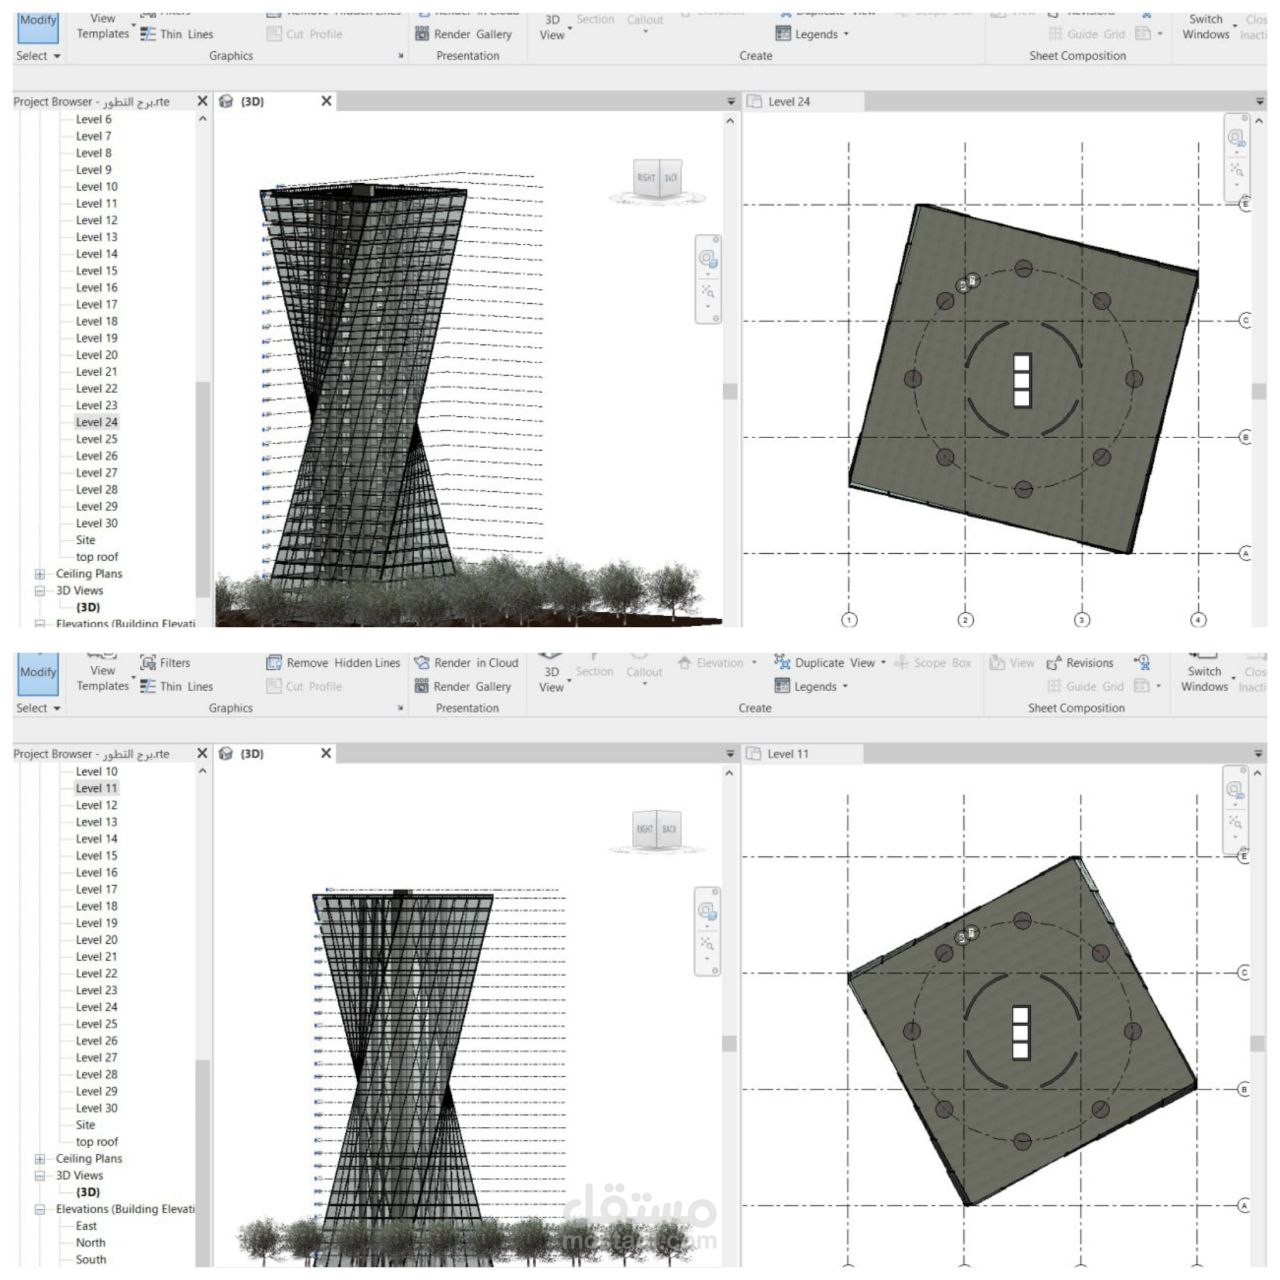The width and height of the screenshot is (1280, 1280).
Task: Click Remove Hidden Lines tool
Action: (x=333, y=663)
